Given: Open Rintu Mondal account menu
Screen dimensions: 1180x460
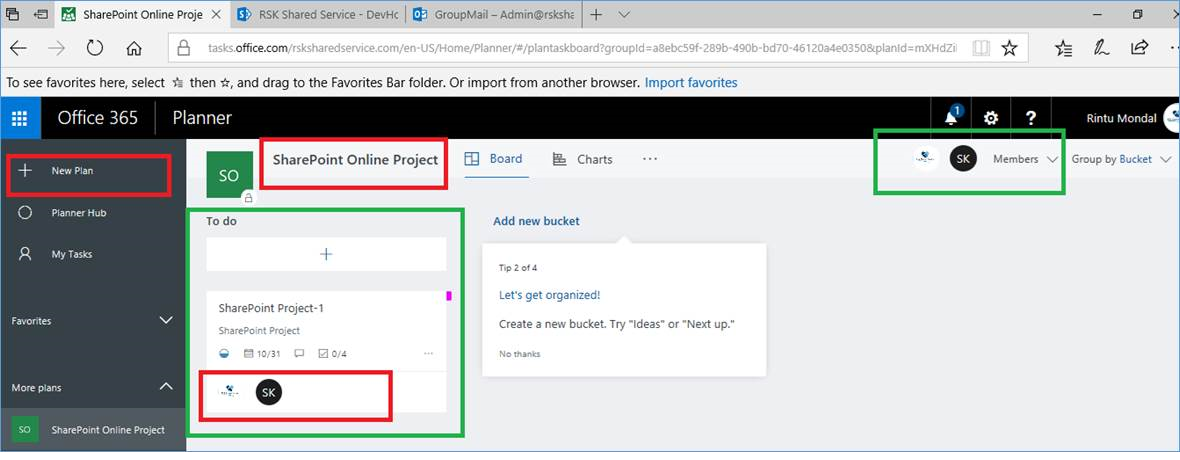Looking at the screenshot, I should tap(1121, 118).
